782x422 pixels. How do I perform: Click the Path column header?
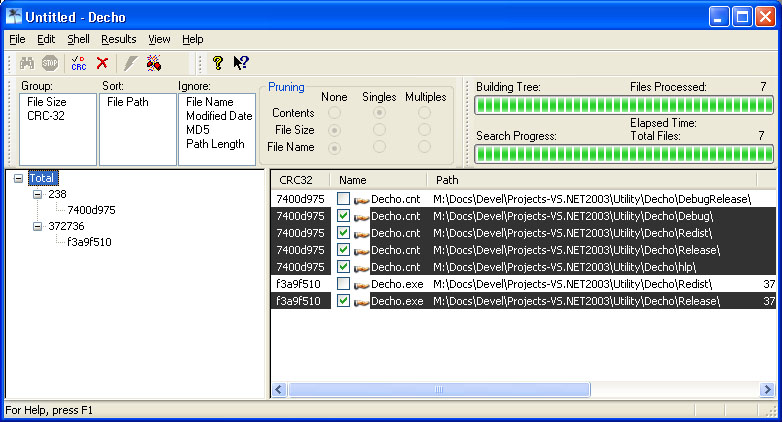(591, 180)
